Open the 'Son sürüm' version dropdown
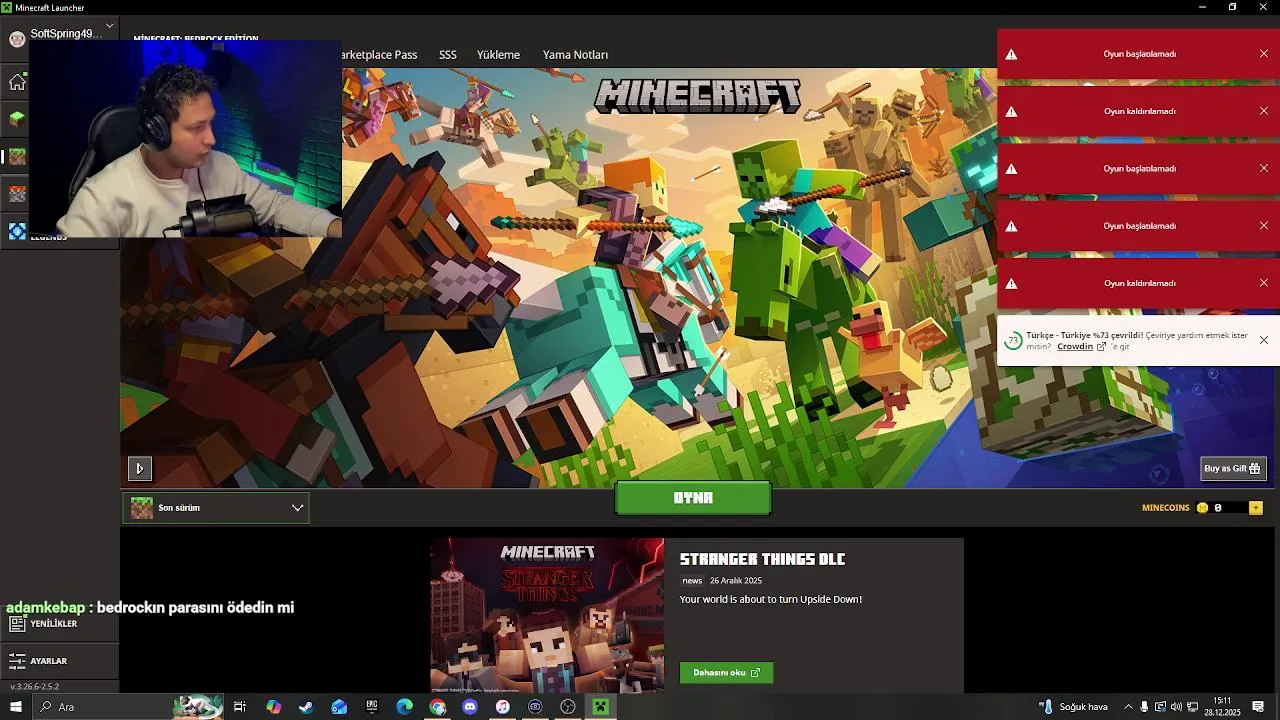The image size is (1280, 720). pos(216,508)
